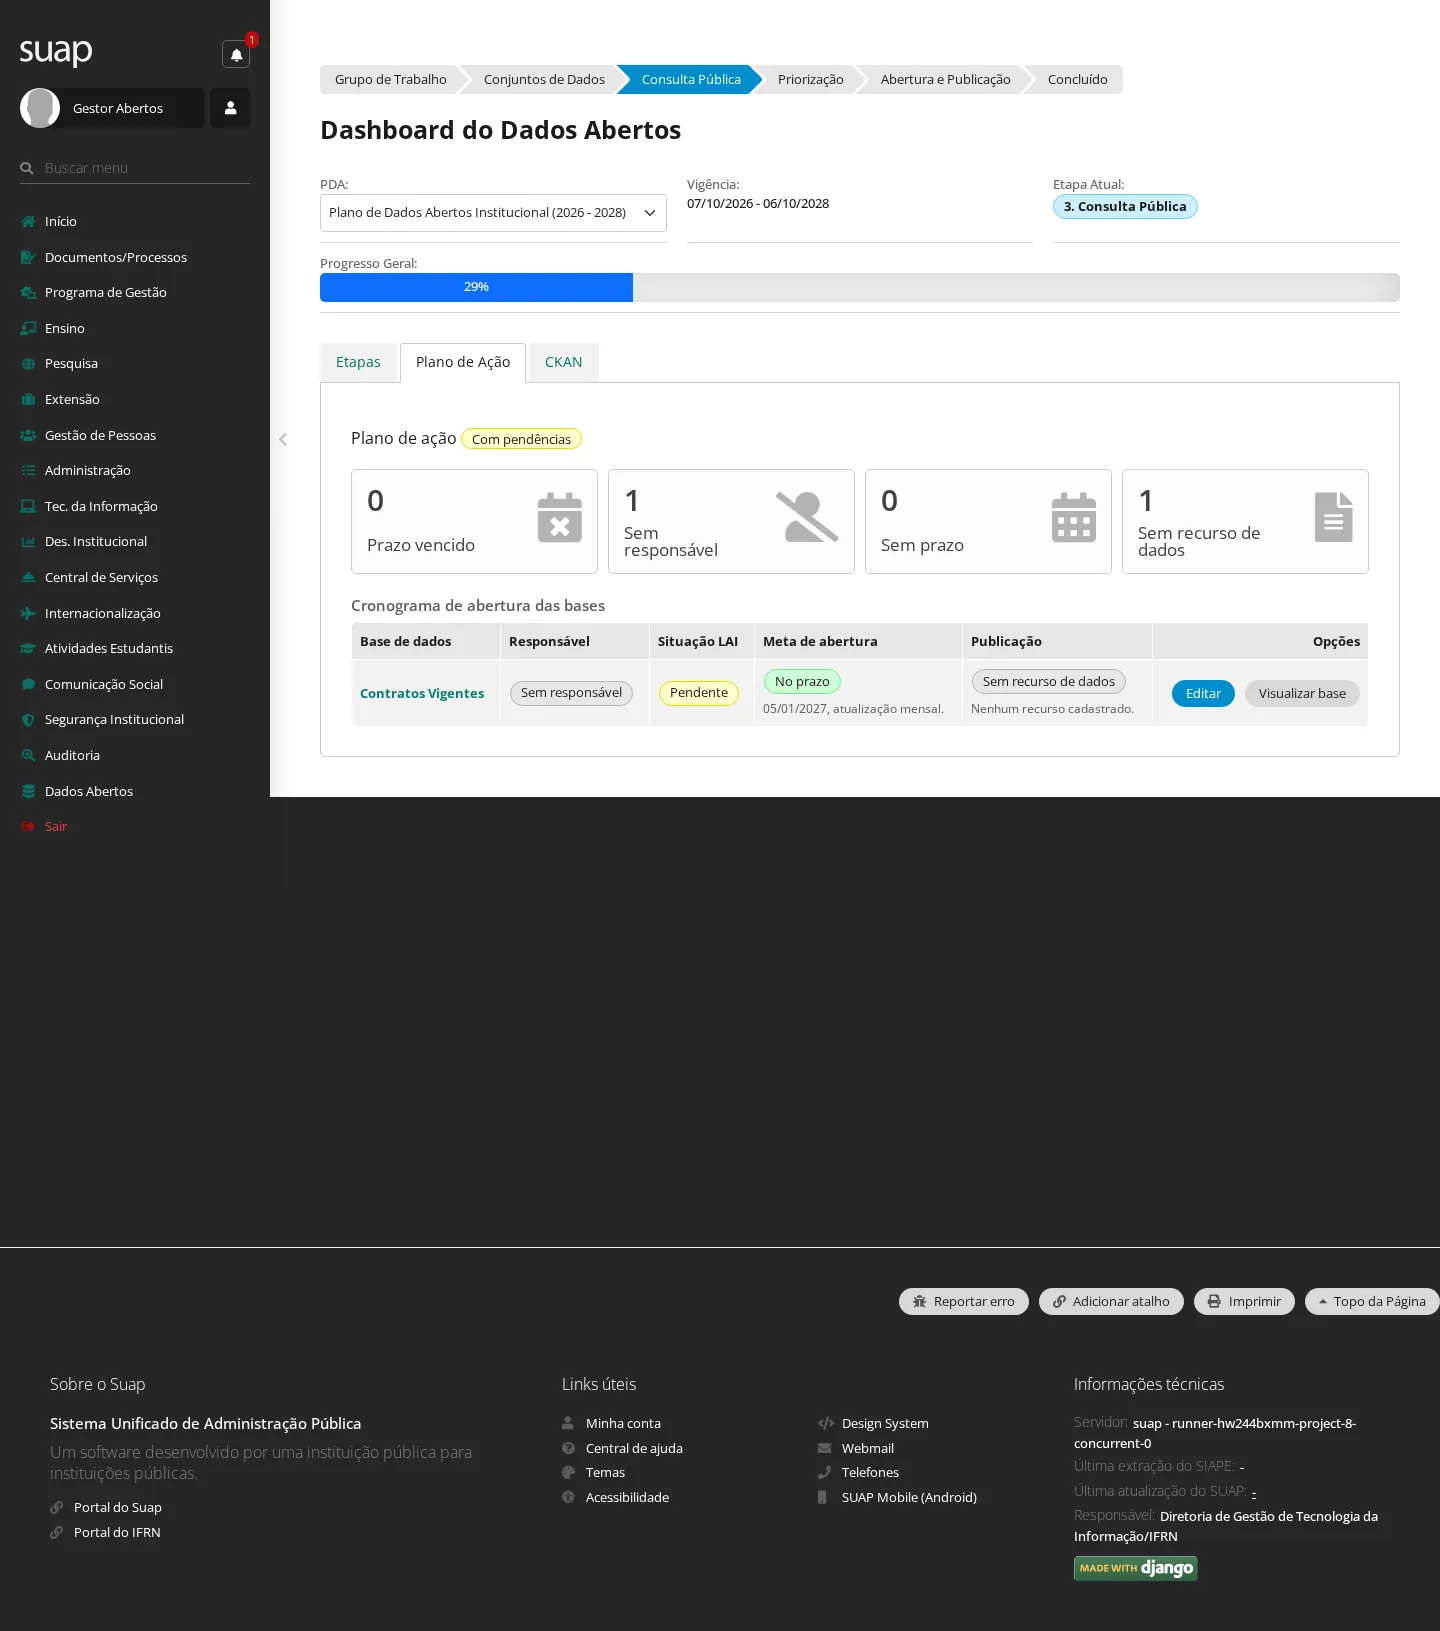Click the Comunicação Social chat icon
Viewport: 1440px width, 1631px height.
(28, 685)
